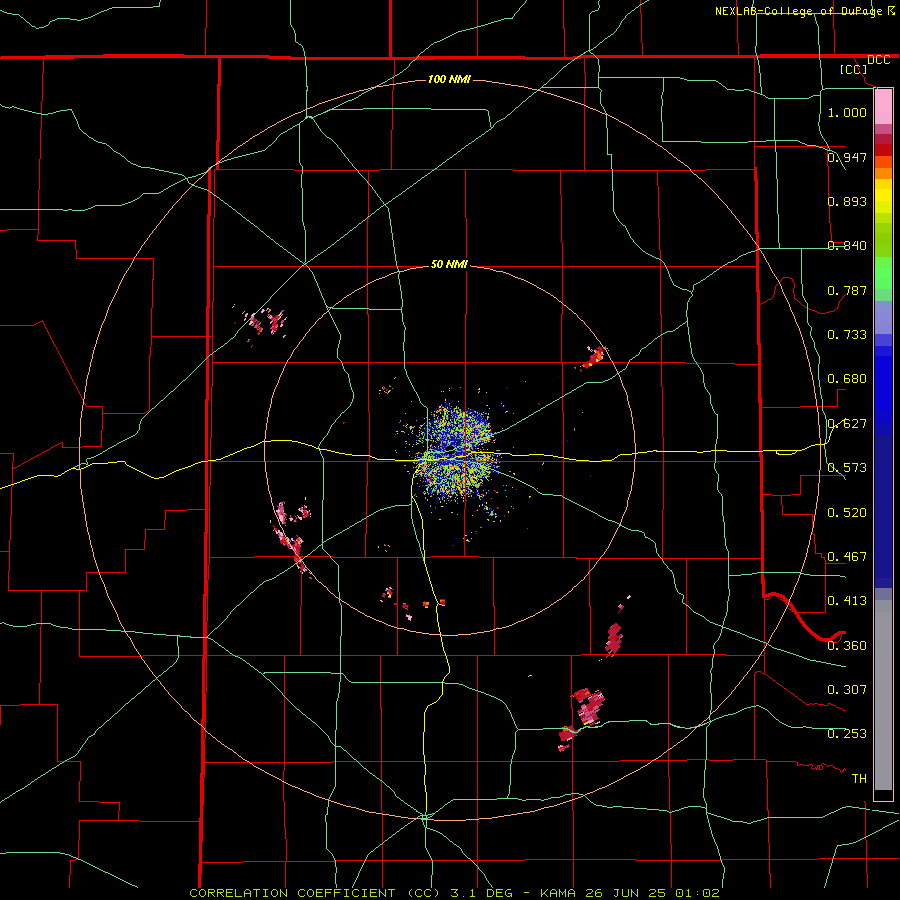Image resolution: width=900 pixels, height=900 pixels.
Task: Click the echo cluster in the northwest
Action: (x=265, y=321)
